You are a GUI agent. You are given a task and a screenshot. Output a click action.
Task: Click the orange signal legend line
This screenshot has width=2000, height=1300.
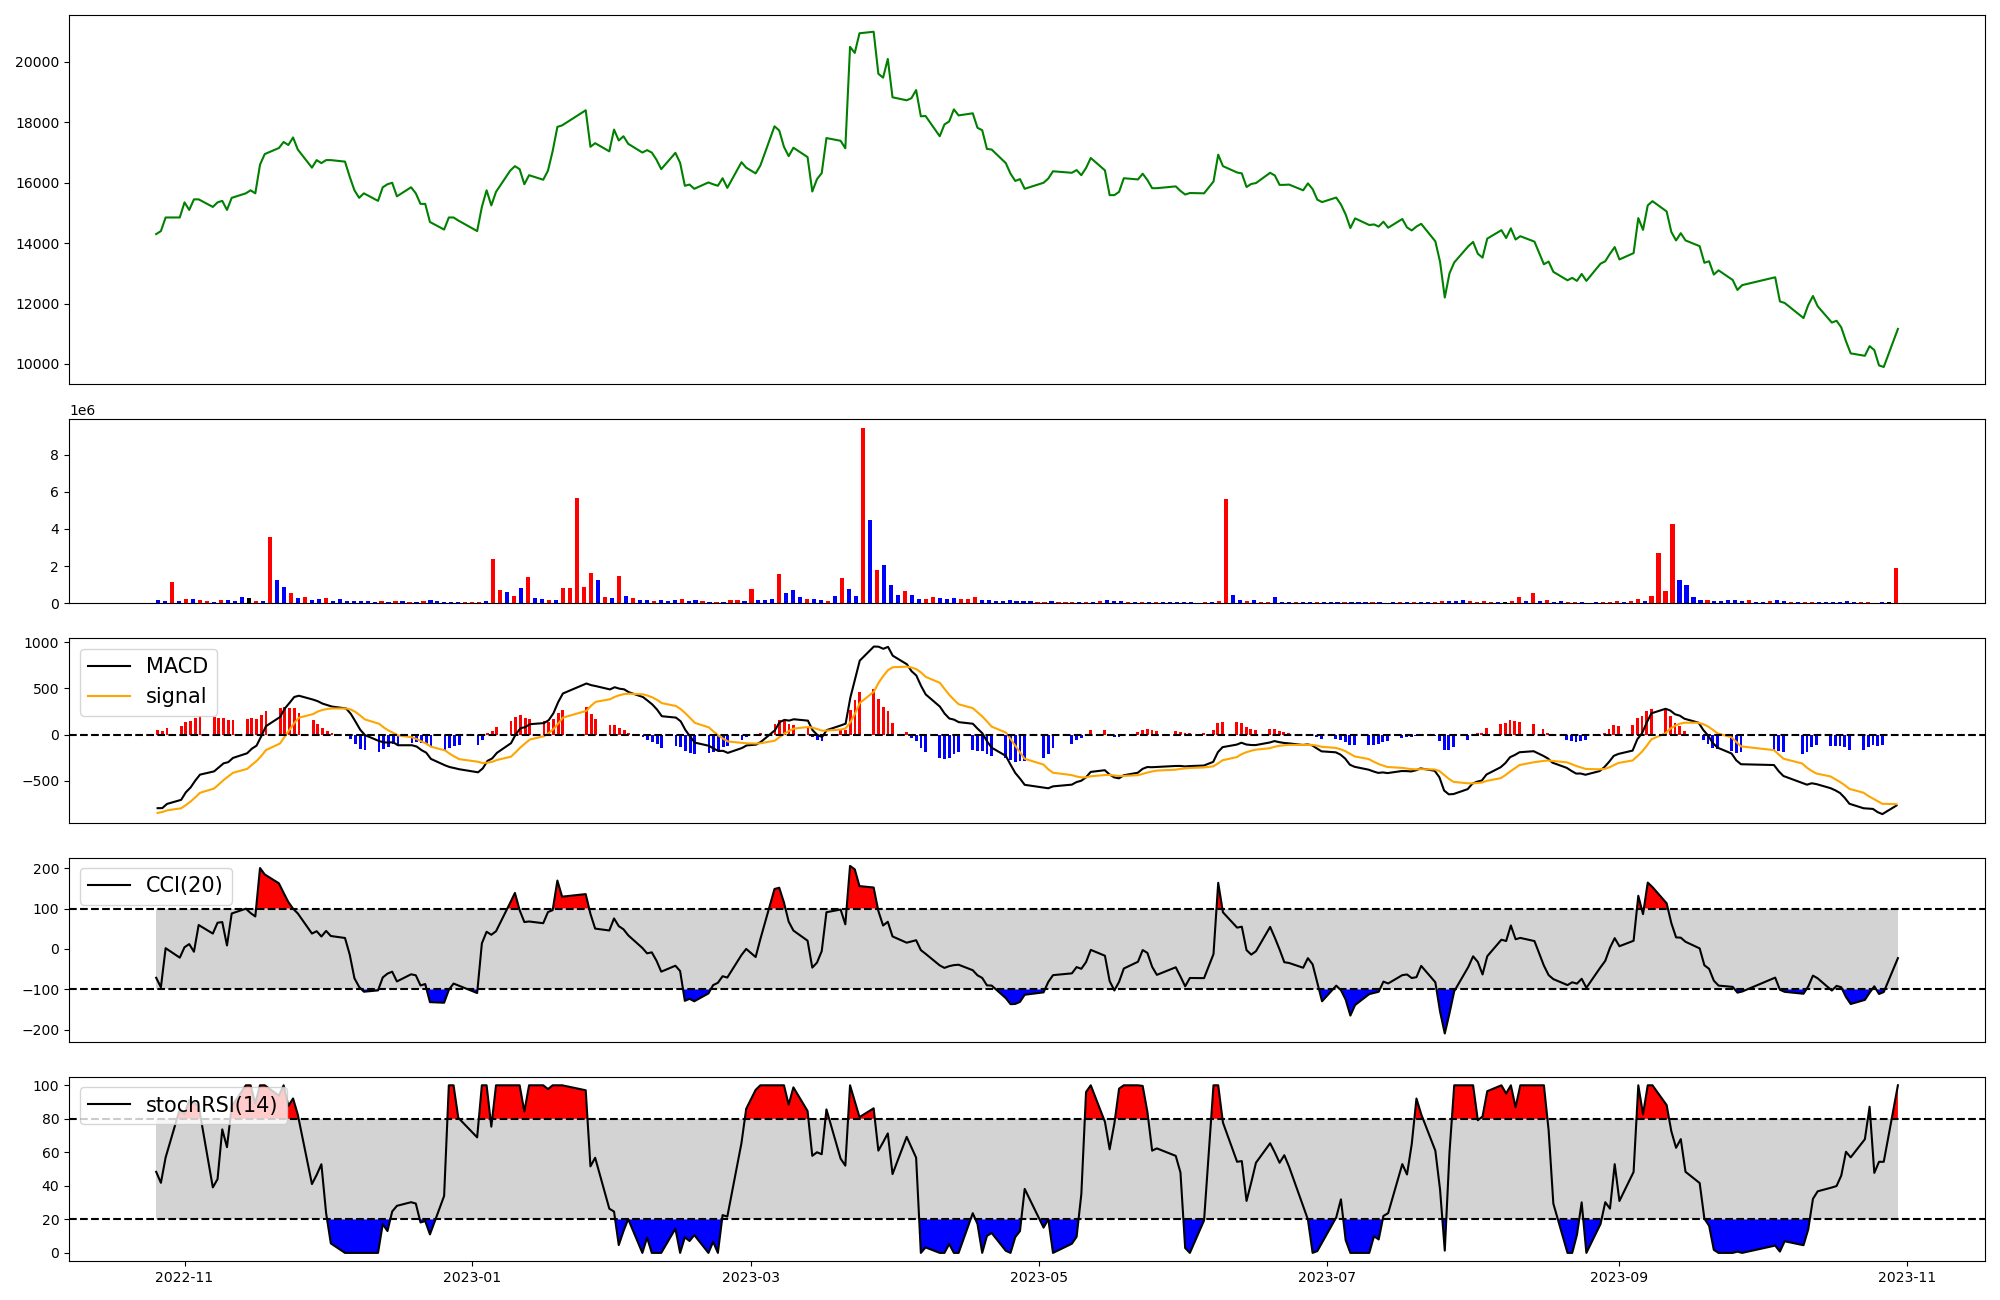click(110, 696)
